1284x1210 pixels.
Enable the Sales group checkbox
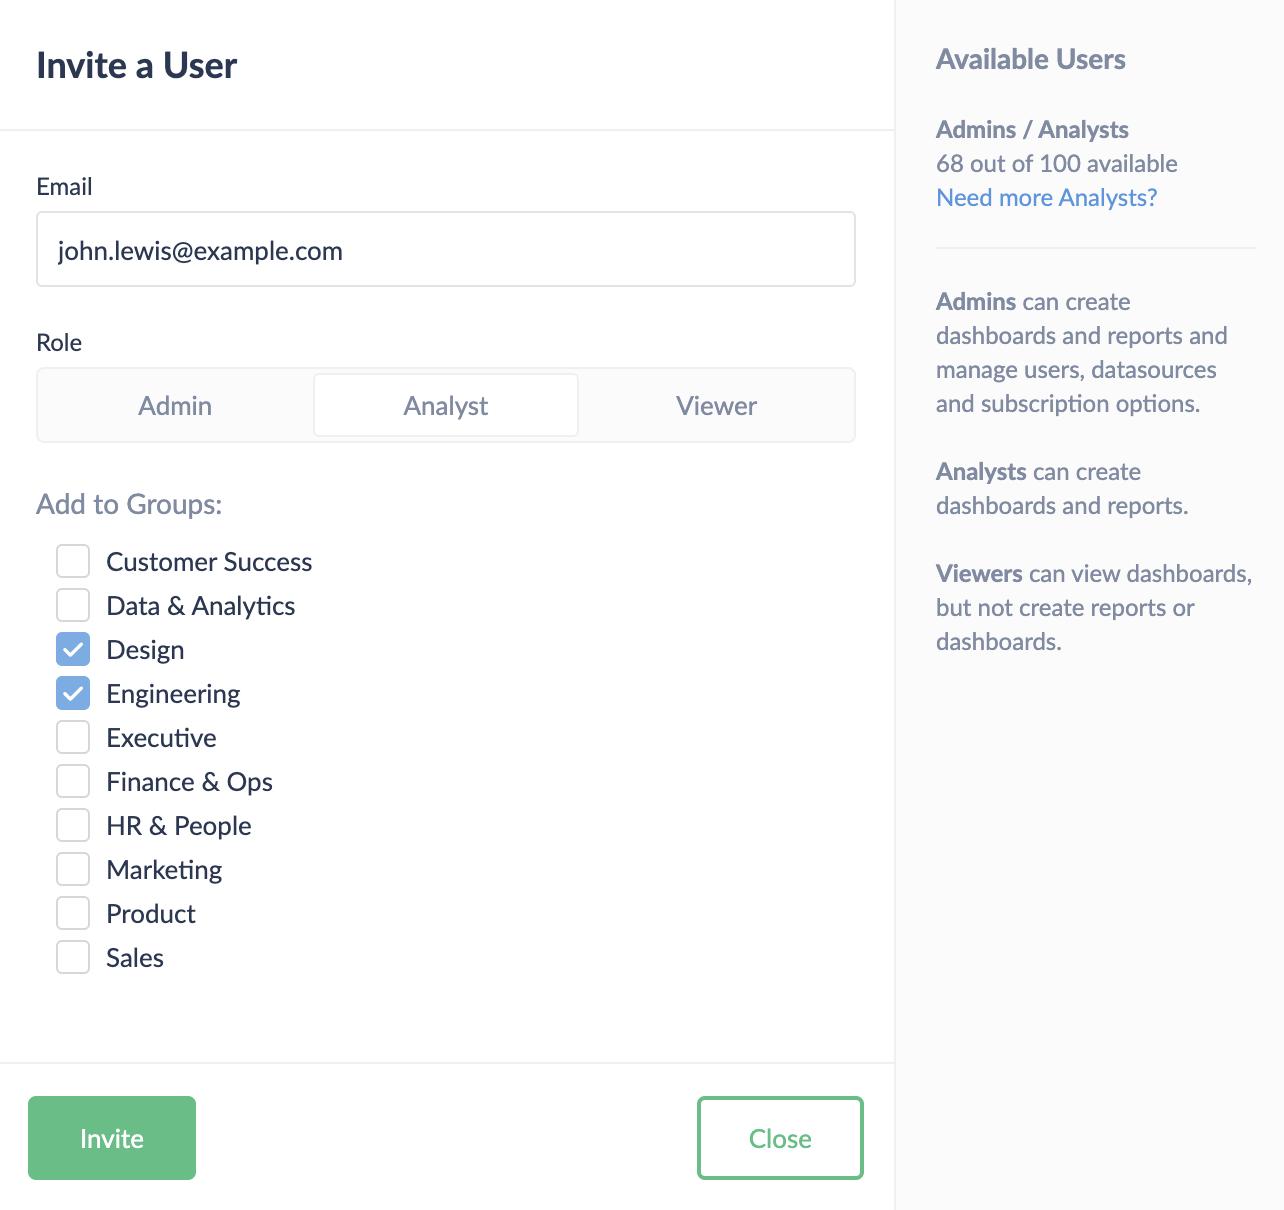point(73,957)
